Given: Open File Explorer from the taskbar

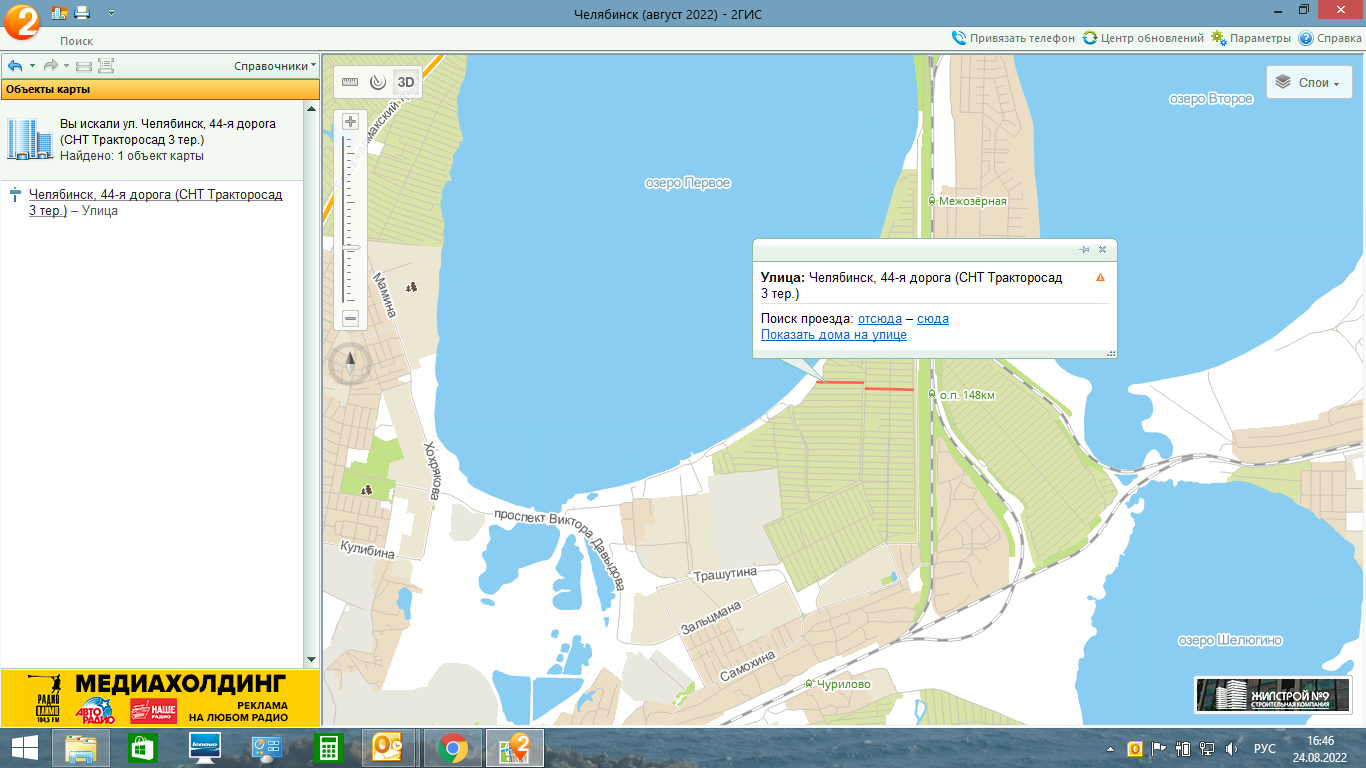Looking at the screenshot, I should (x=81, y=748).
